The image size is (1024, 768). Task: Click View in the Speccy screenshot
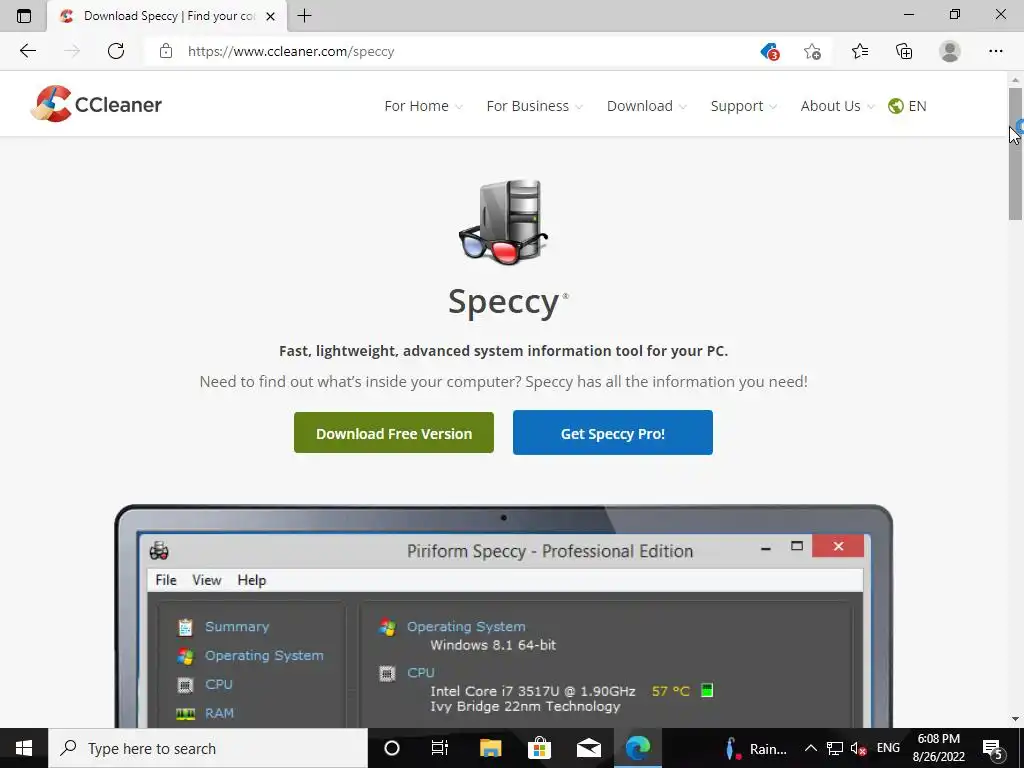206,580
